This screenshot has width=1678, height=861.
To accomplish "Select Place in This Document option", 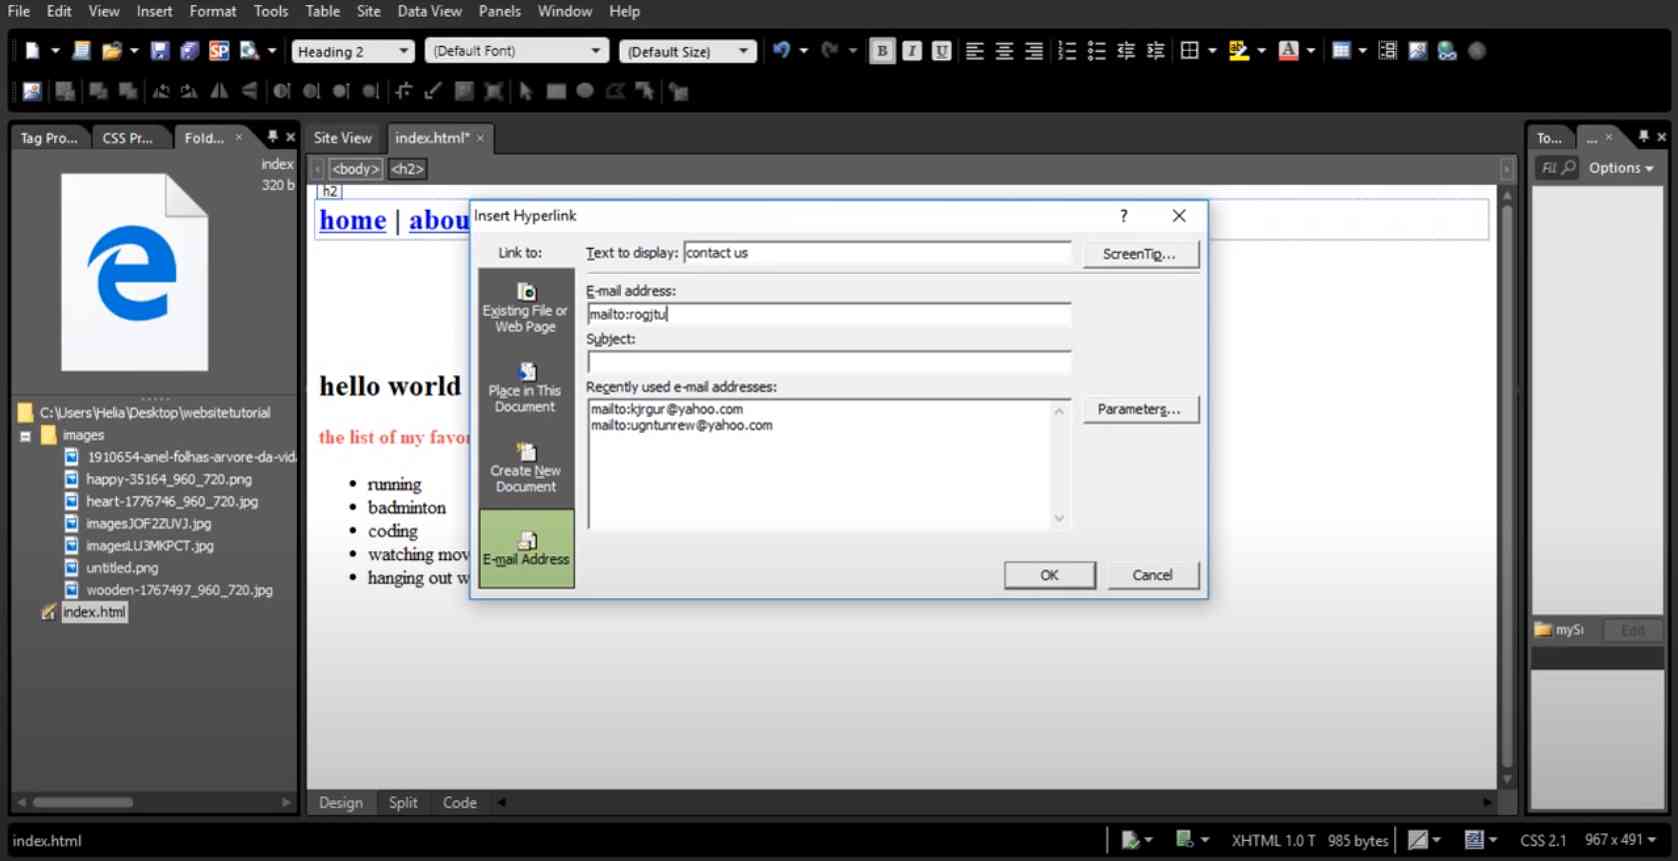I will coord(526,388).
